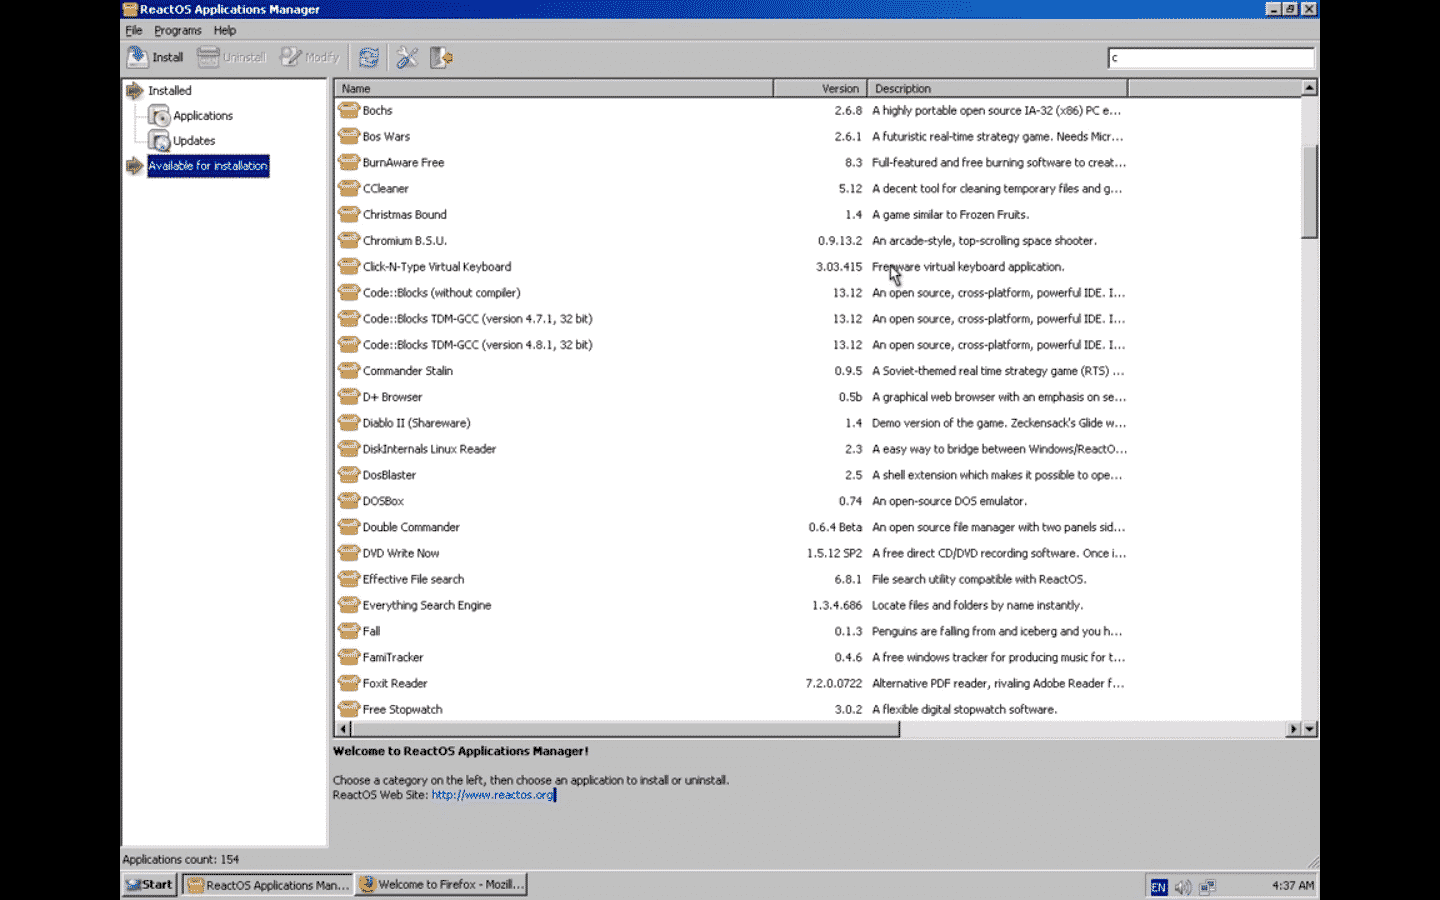Select the DVD Write Now entry
This screenshot has width=1440, height=900.
pos(401,553)
